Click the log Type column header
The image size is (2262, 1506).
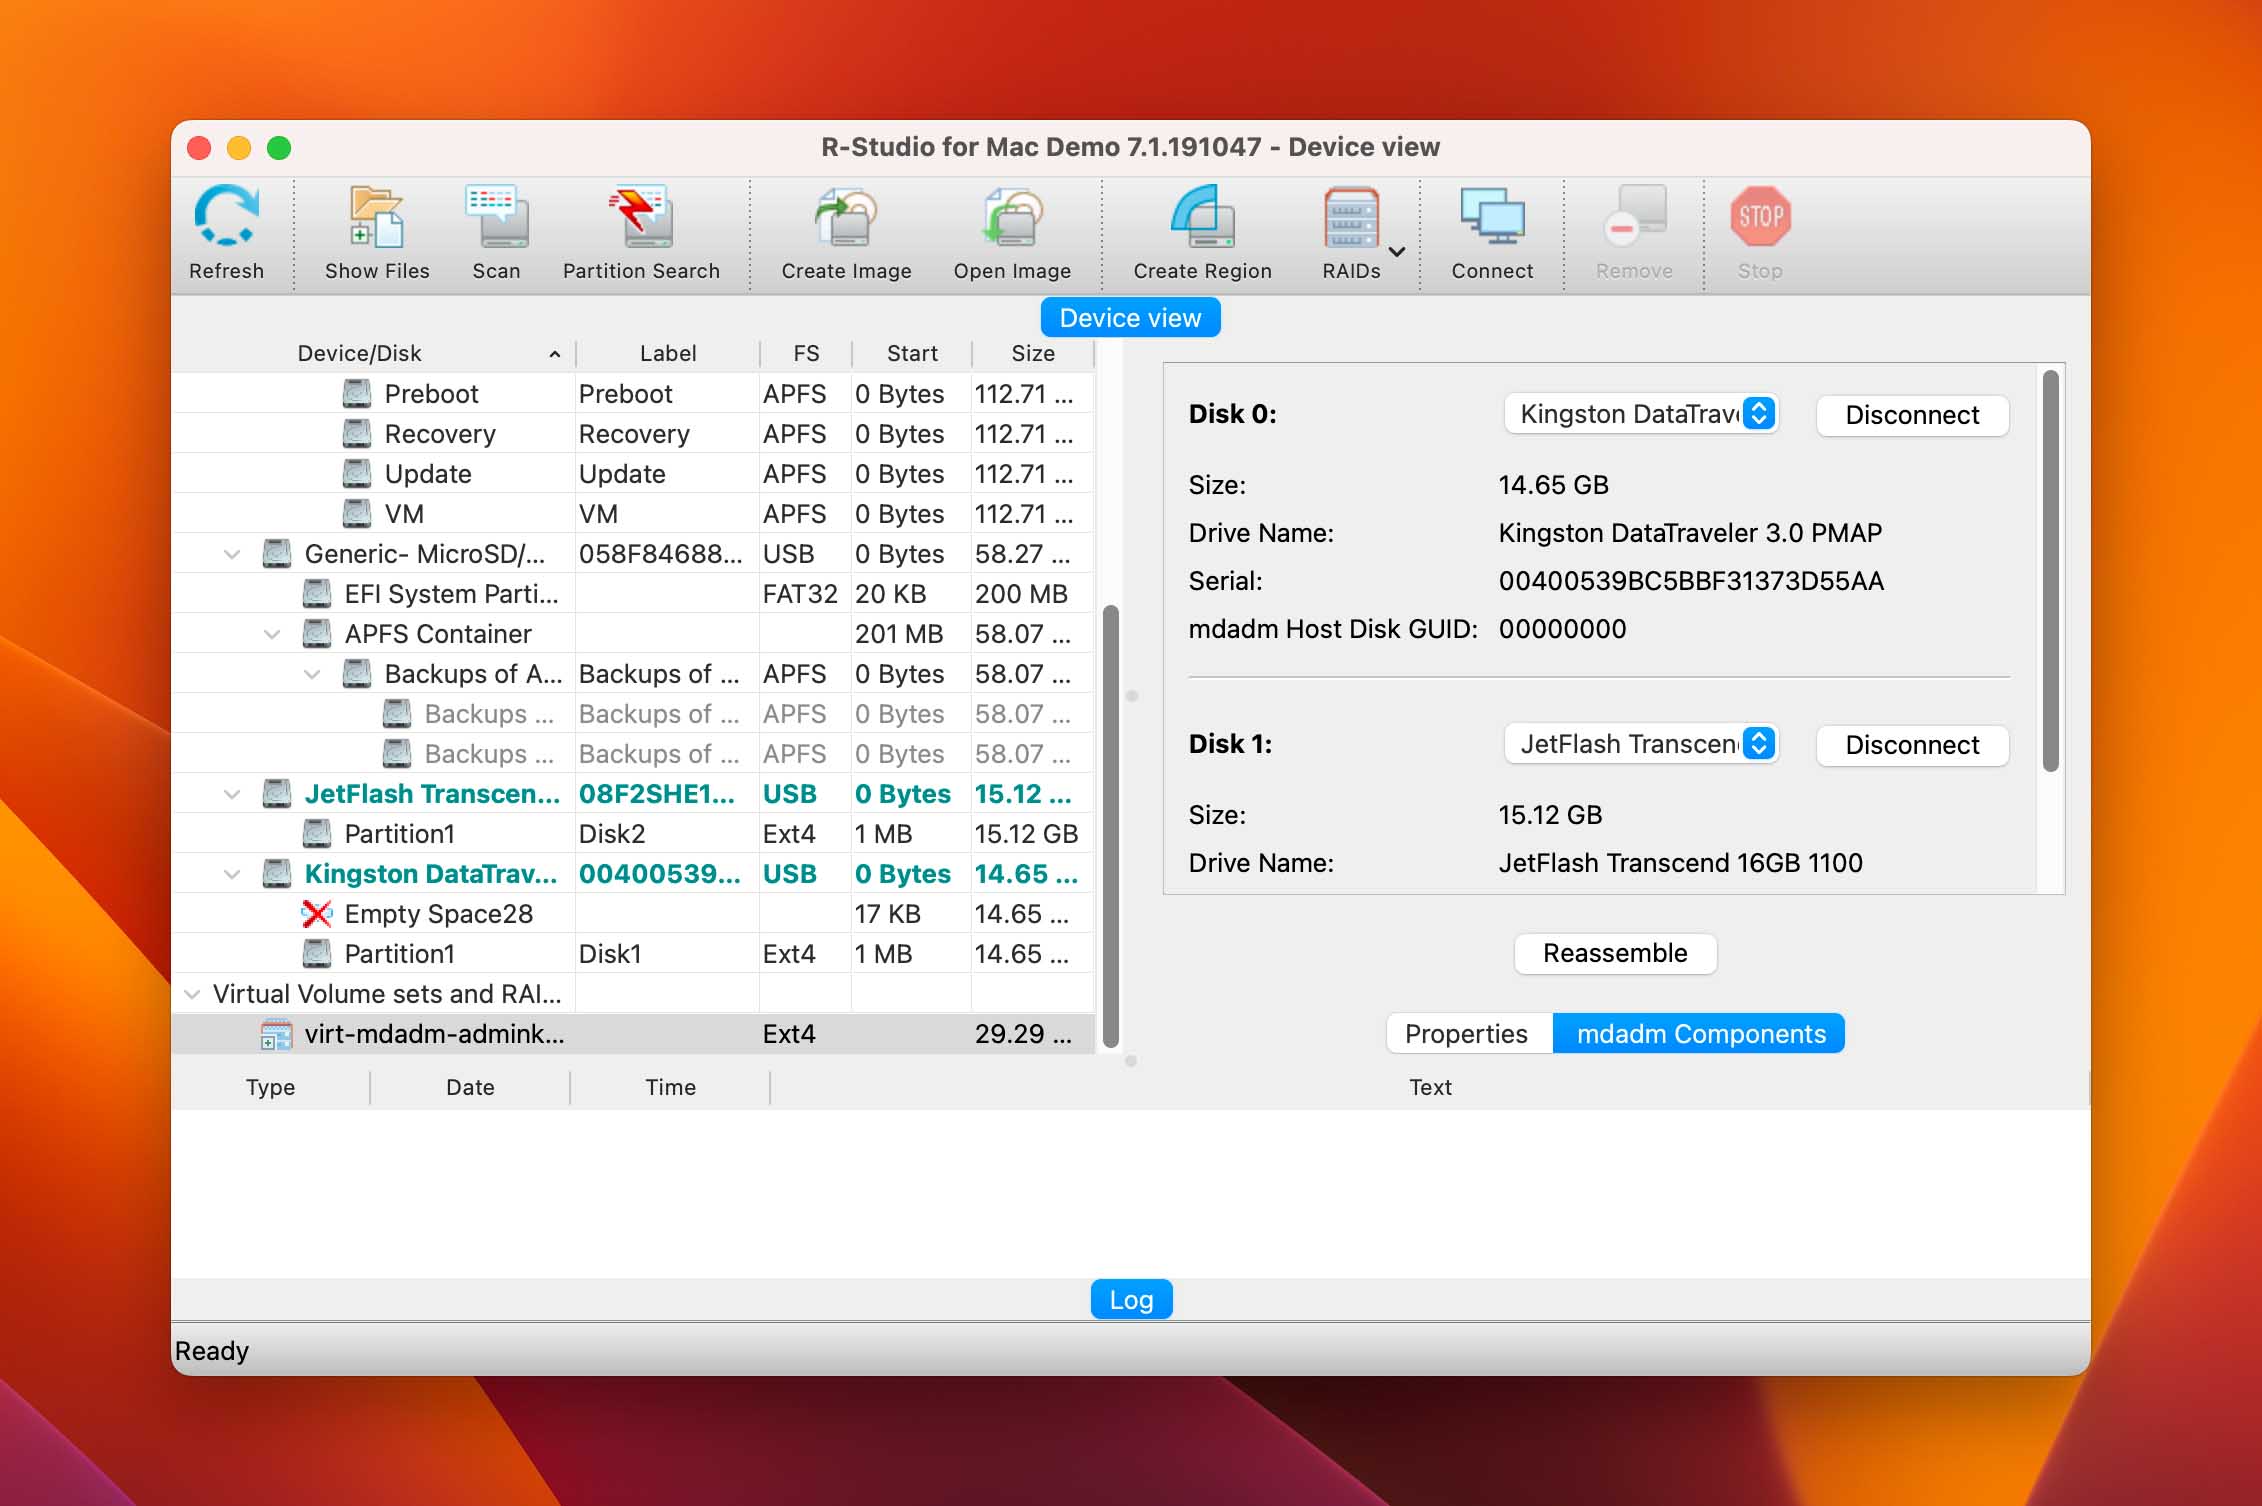(270, 1087)
